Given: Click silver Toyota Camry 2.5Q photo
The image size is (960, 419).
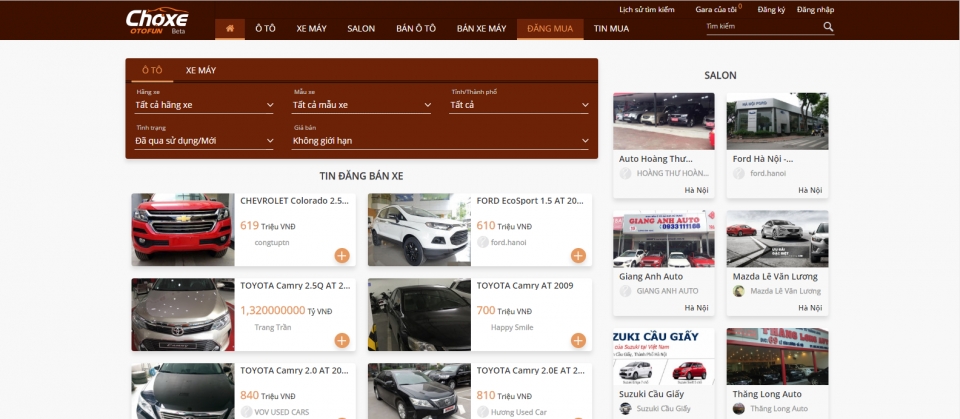Looking at the screenshot, I should coord(182,315).
